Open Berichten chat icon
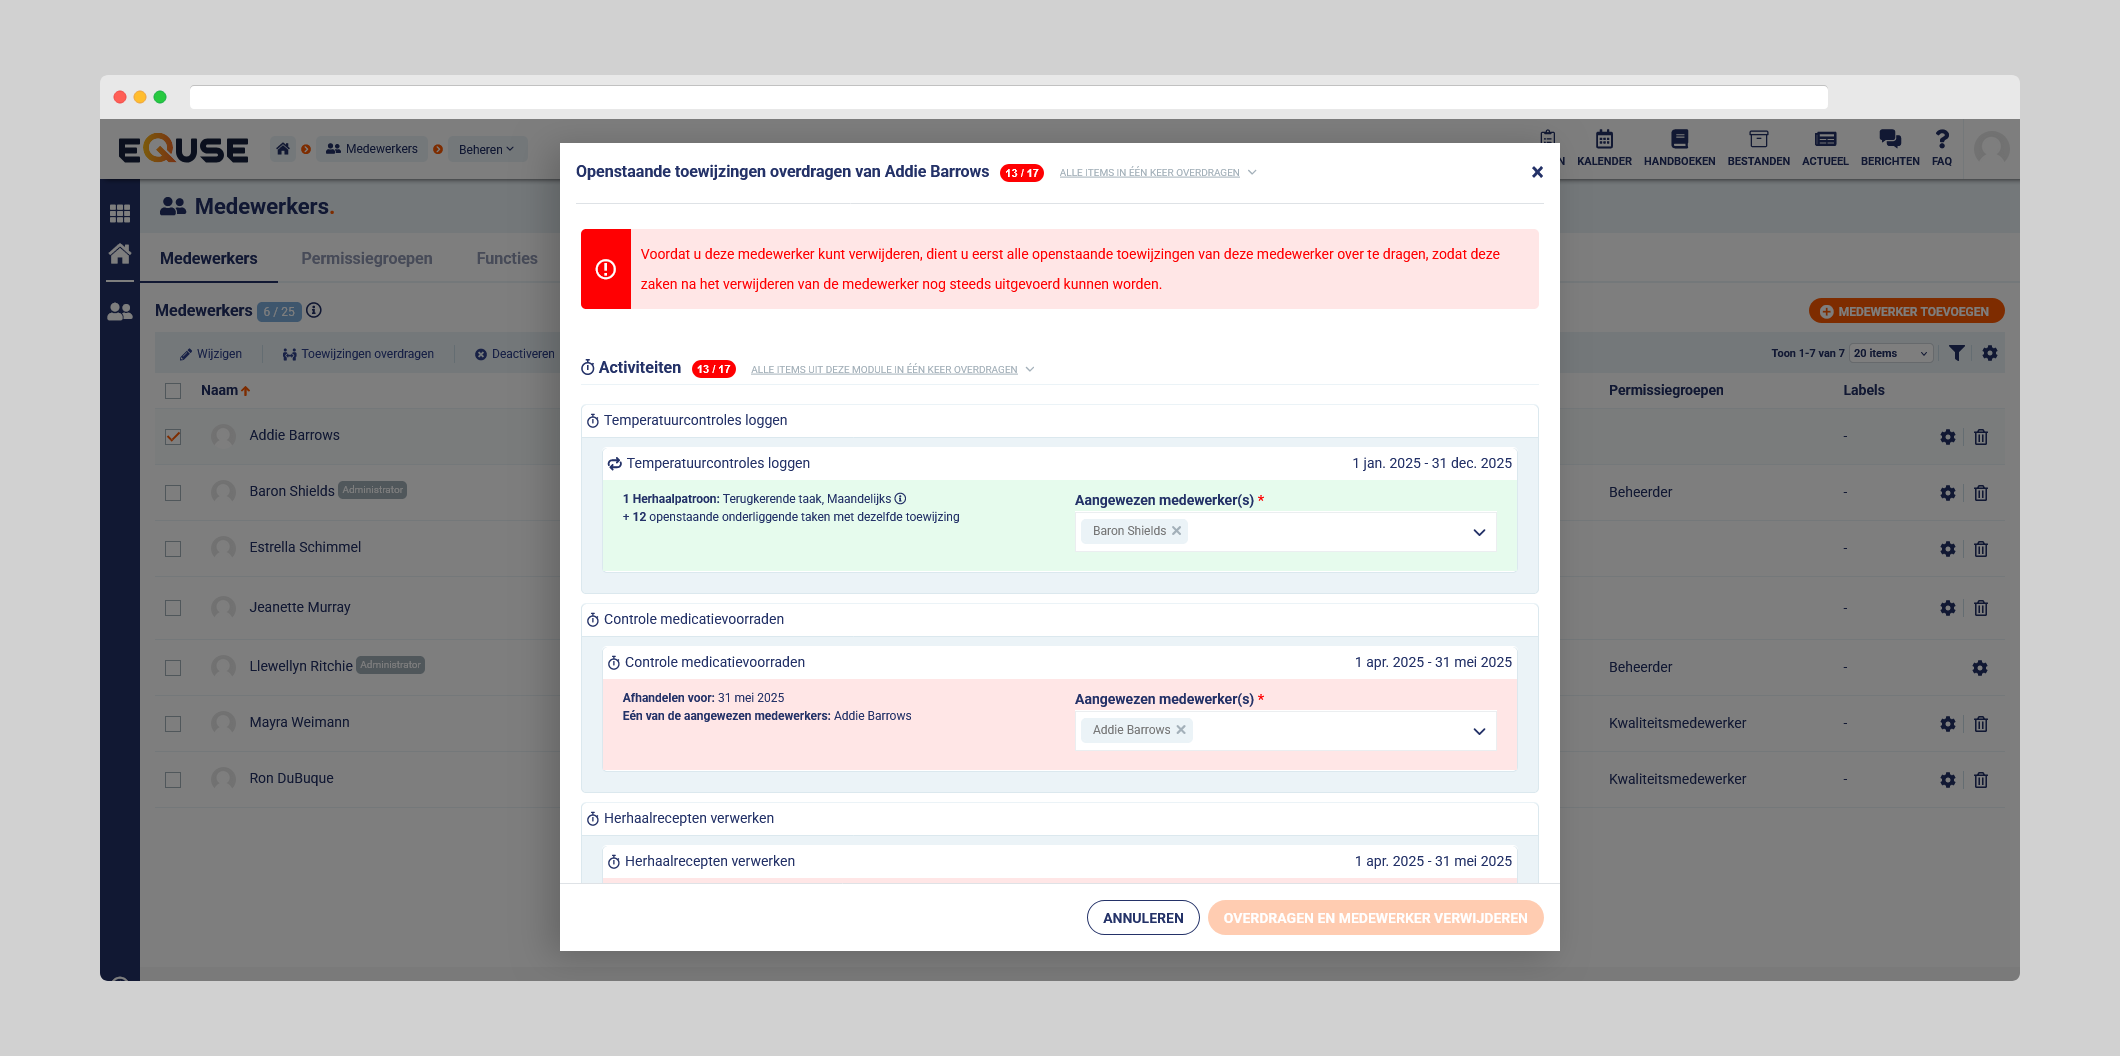The width and height of the screenshot is (2120, 1056). [1889, 140]
